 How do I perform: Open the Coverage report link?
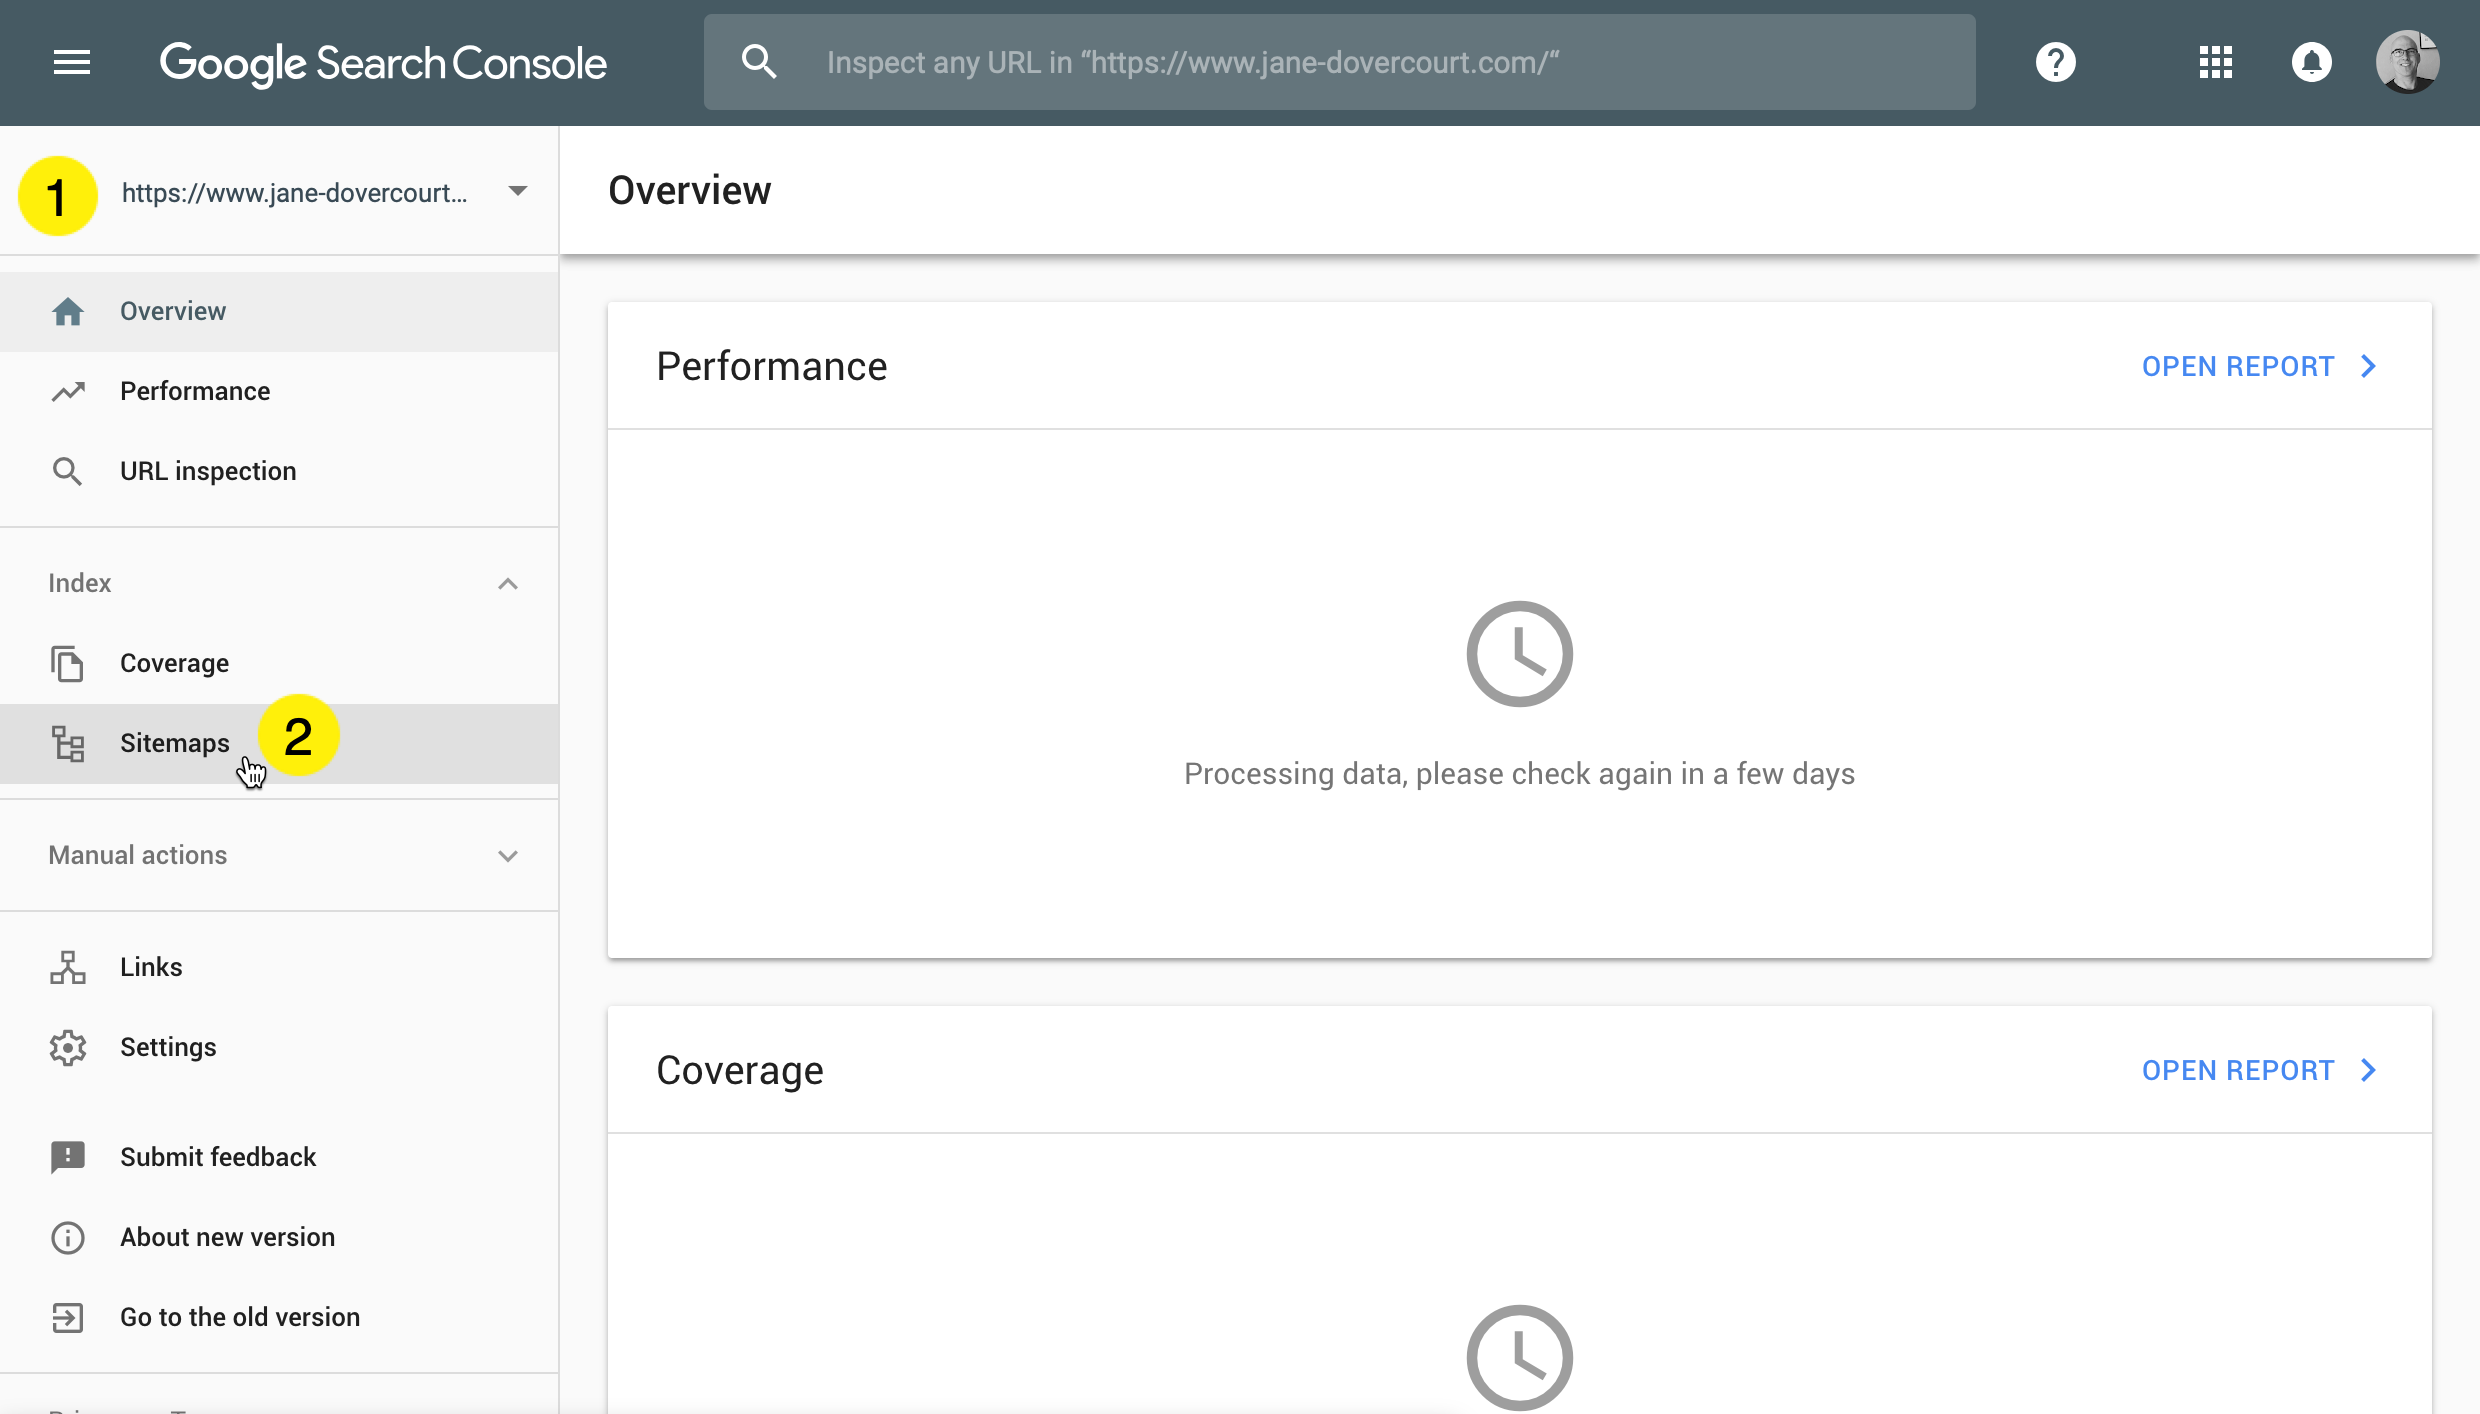[x=2258, y=1071]
